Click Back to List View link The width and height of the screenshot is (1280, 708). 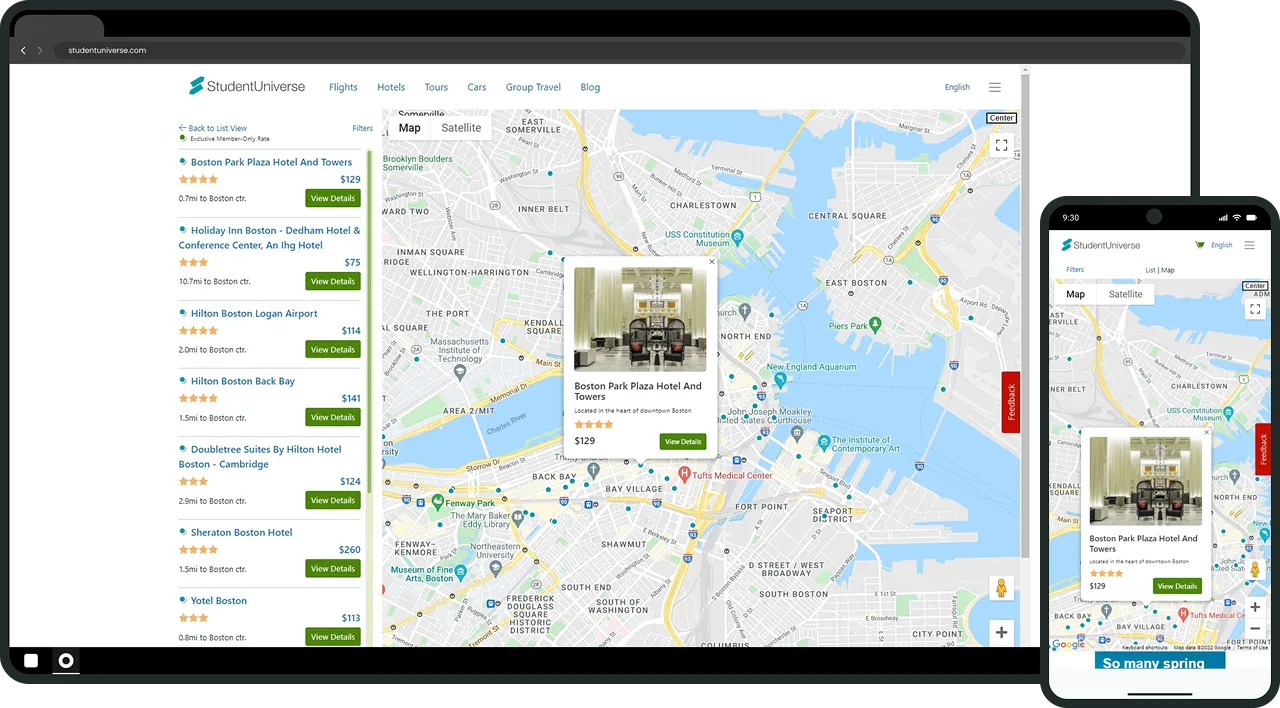click(x=213, y=128)
